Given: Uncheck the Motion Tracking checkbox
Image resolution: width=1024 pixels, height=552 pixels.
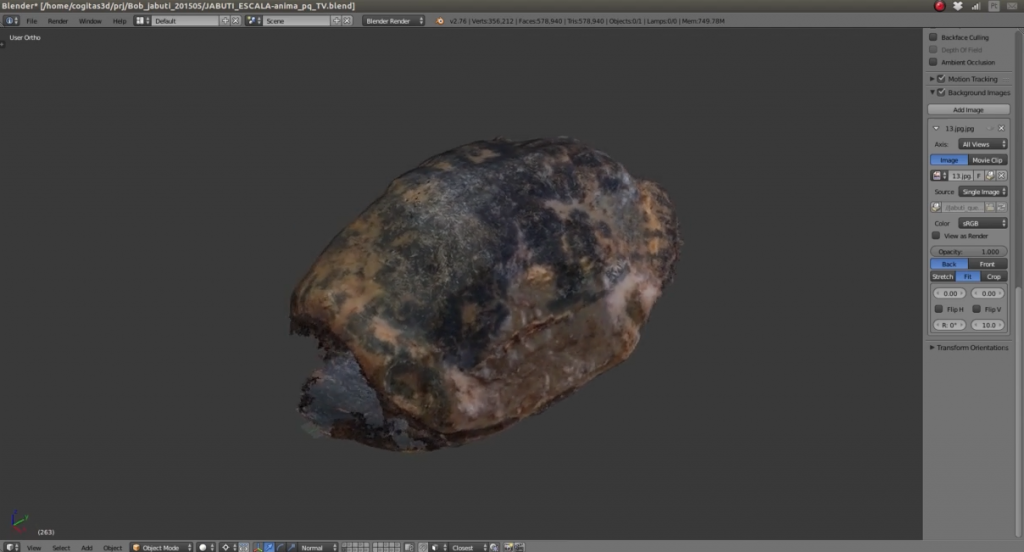Looking at the screenshot, I should [941, 78].
